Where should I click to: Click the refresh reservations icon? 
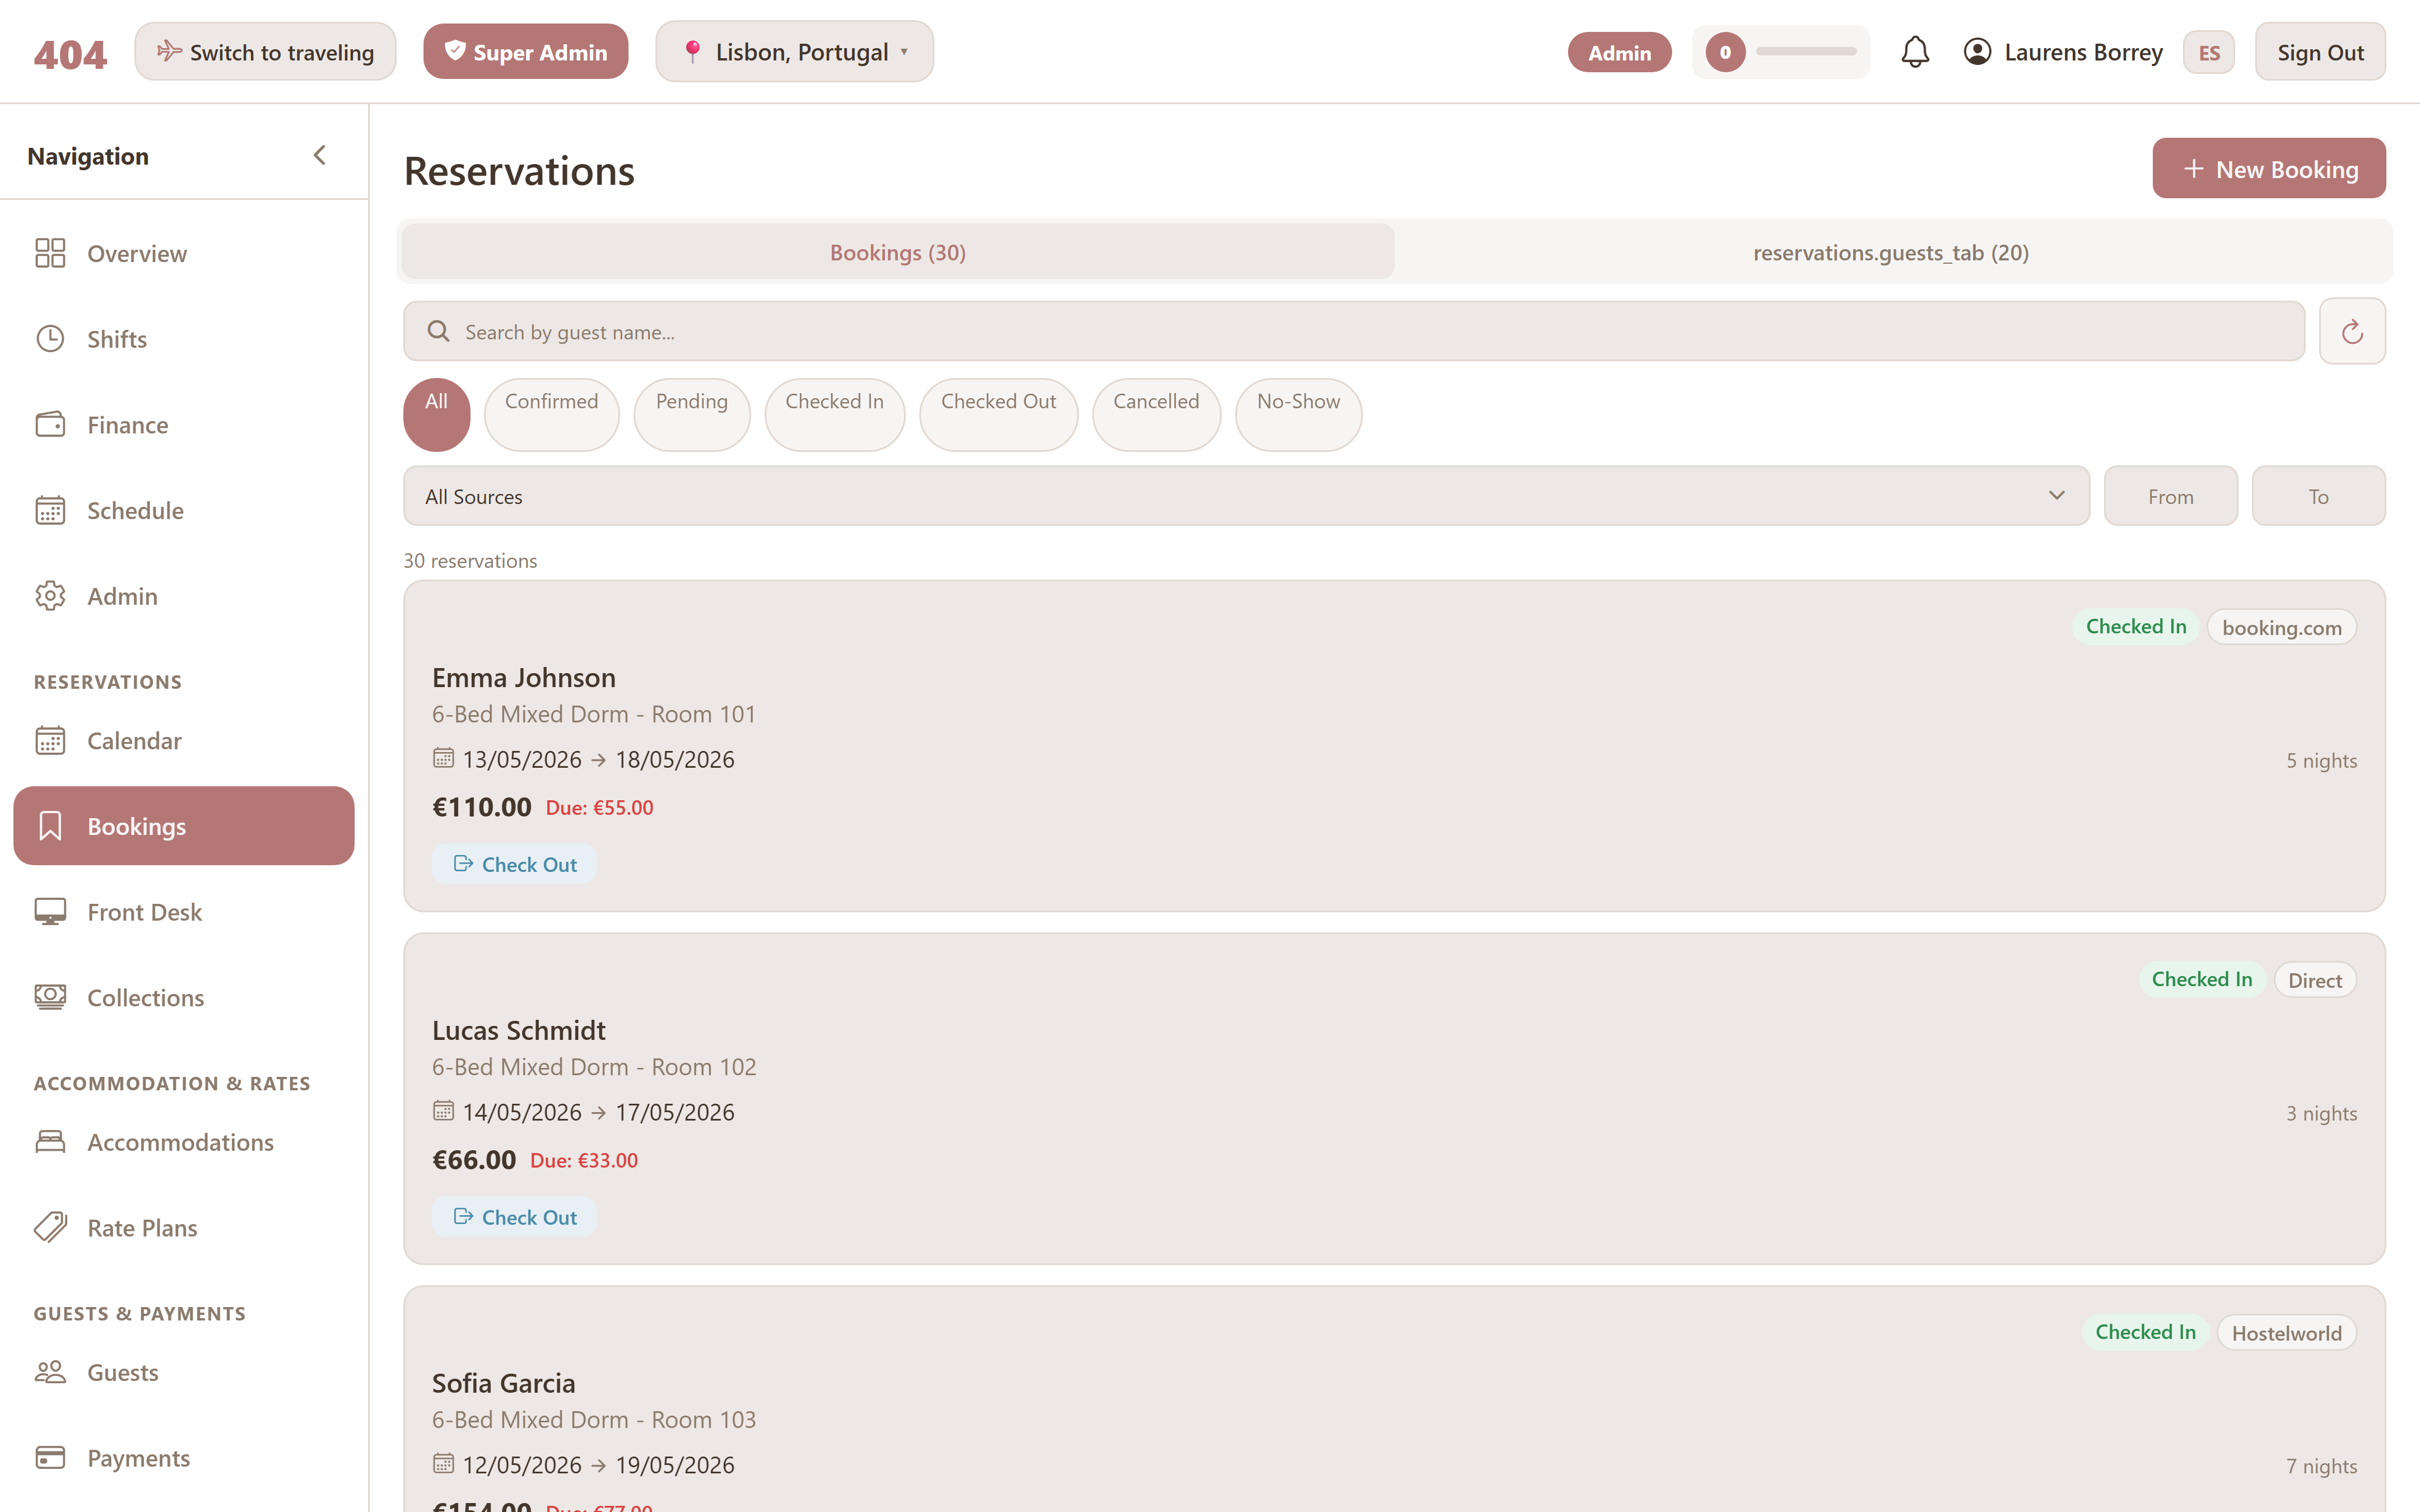(x=2352, y=331)
